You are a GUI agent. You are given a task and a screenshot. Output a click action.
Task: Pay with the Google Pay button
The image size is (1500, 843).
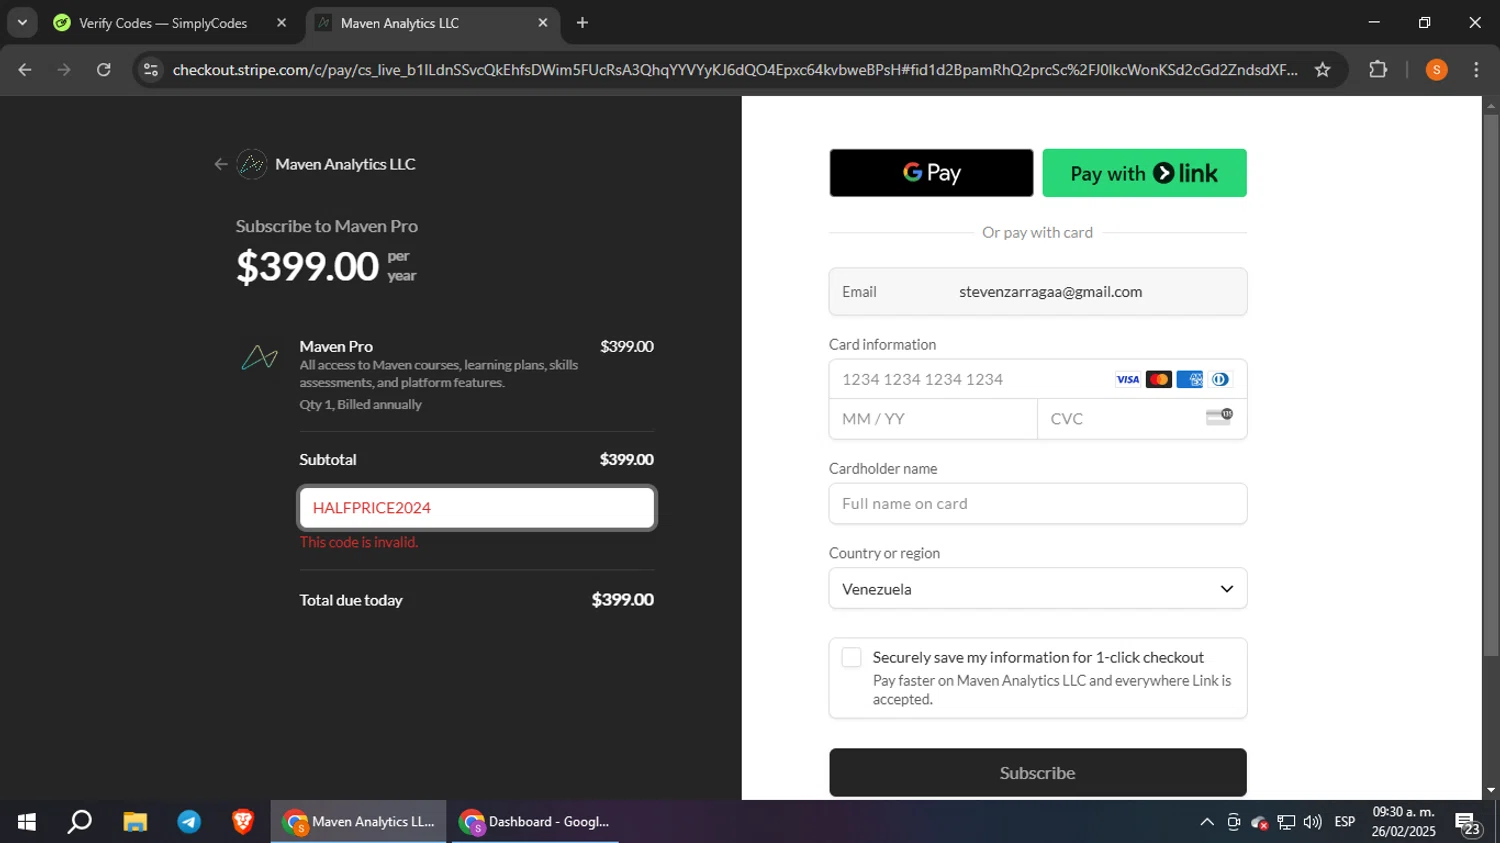[931, 173]
